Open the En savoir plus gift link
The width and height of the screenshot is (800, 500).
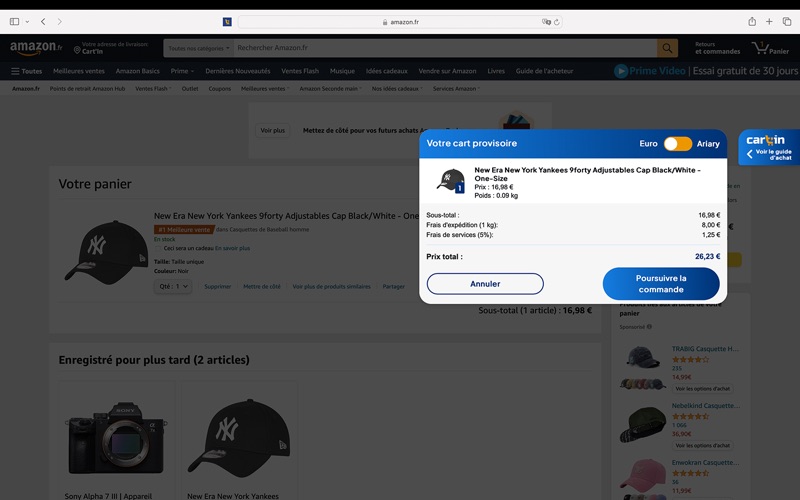click(232, 248)
